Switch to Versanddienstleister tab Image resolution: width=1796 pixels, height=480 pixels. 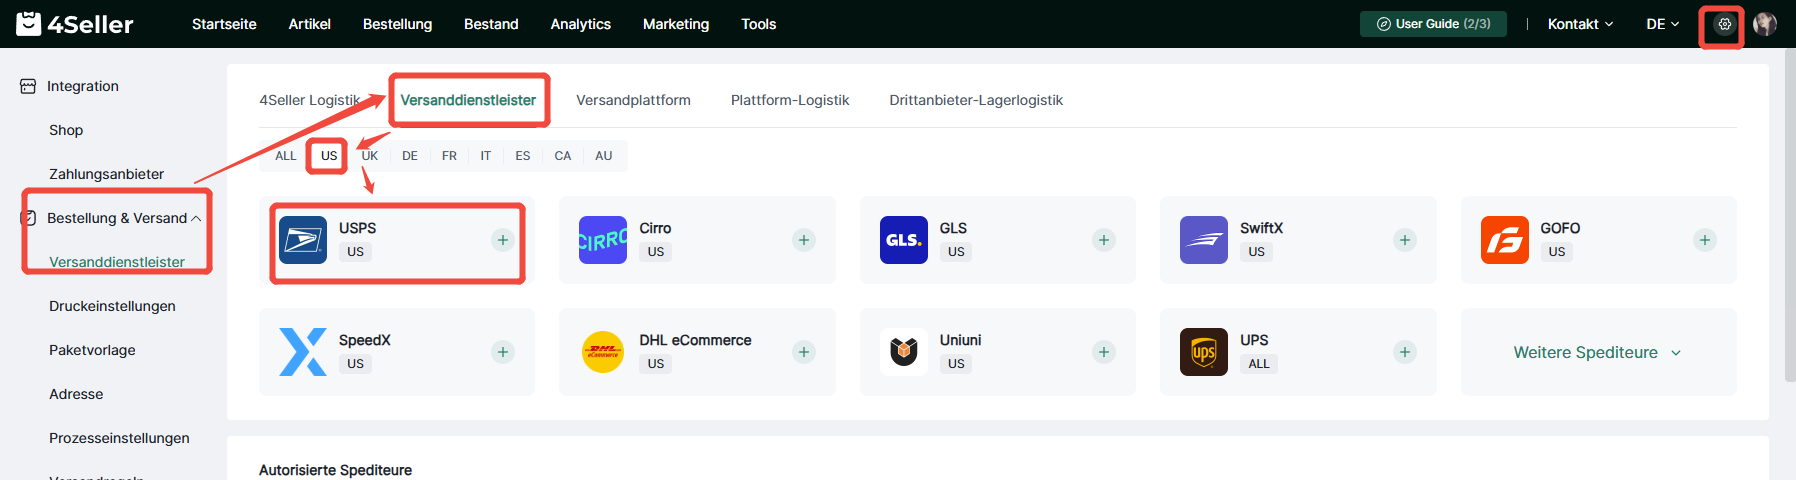pyautogui.click(x=468, y=100)
